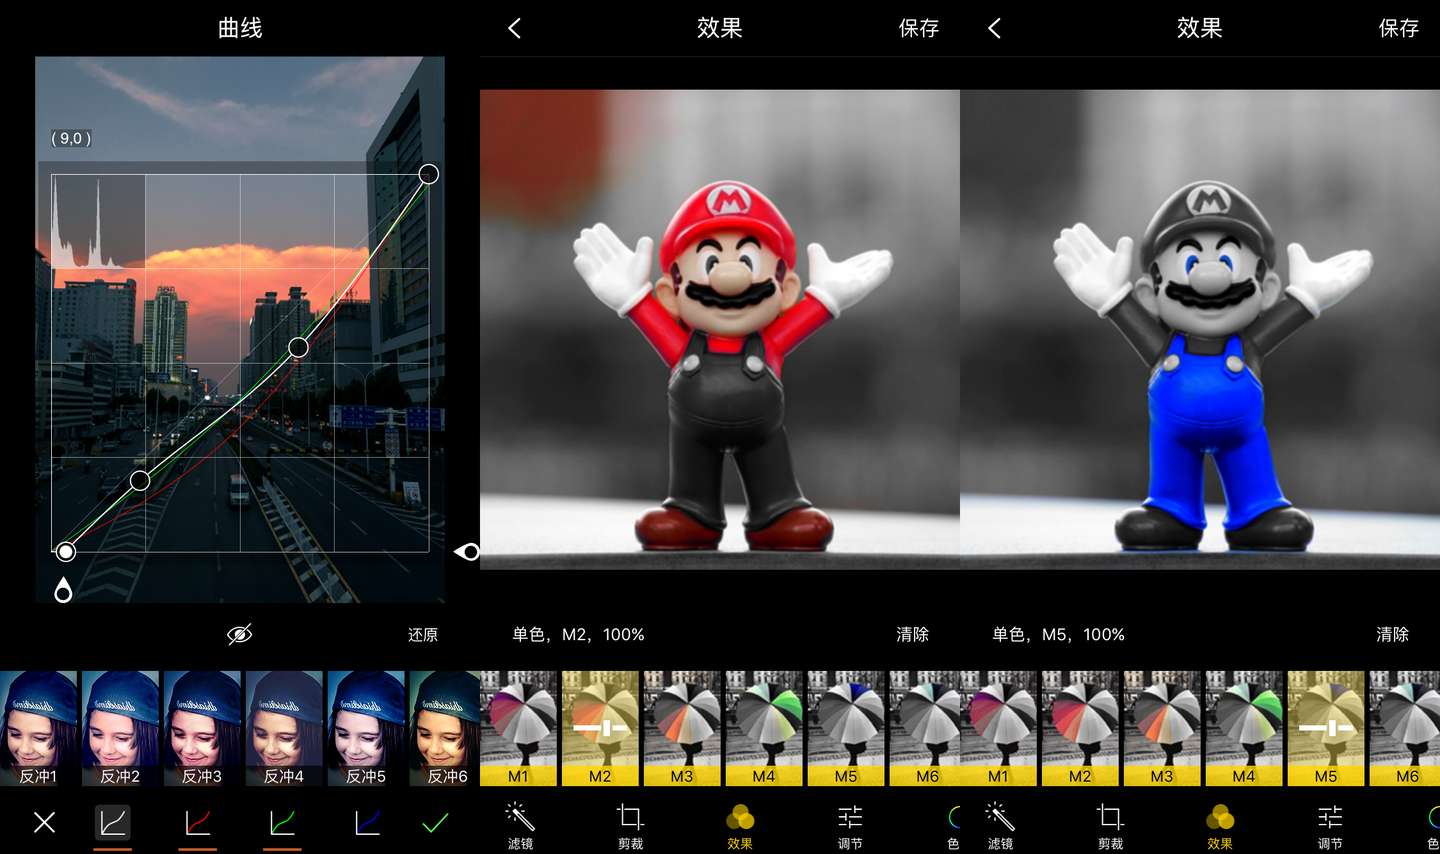Select M3 effect in middle panel
The height and width of the screenshot is (854, 1440).
pos(682,728)
